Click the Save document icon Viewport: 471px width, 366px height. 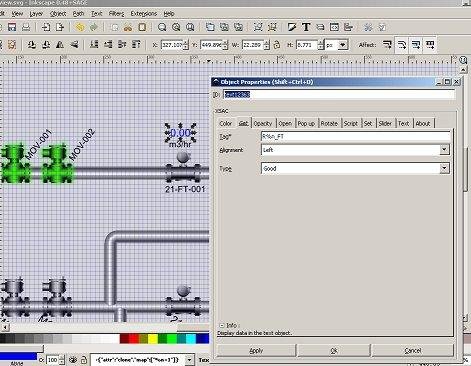(x=12, y=27)
